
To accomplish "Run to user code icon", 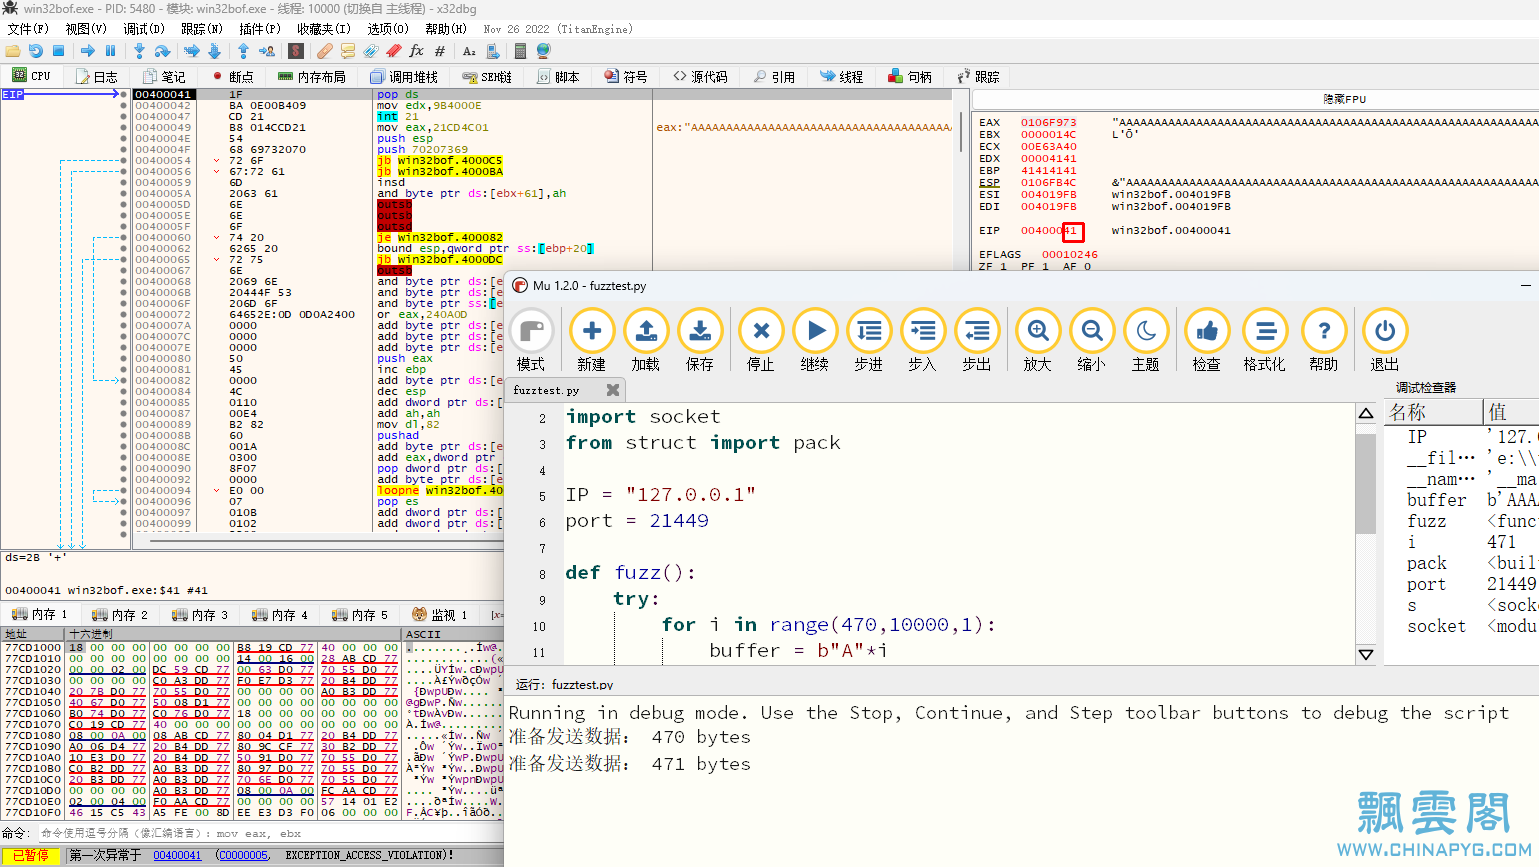I will coord(267,50).
